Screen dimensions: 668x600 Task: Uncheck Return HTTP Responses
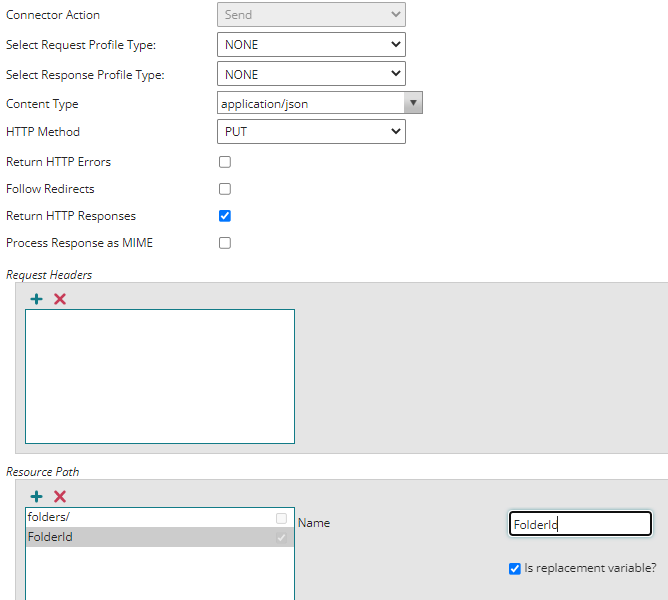click(x=225, y=216)
